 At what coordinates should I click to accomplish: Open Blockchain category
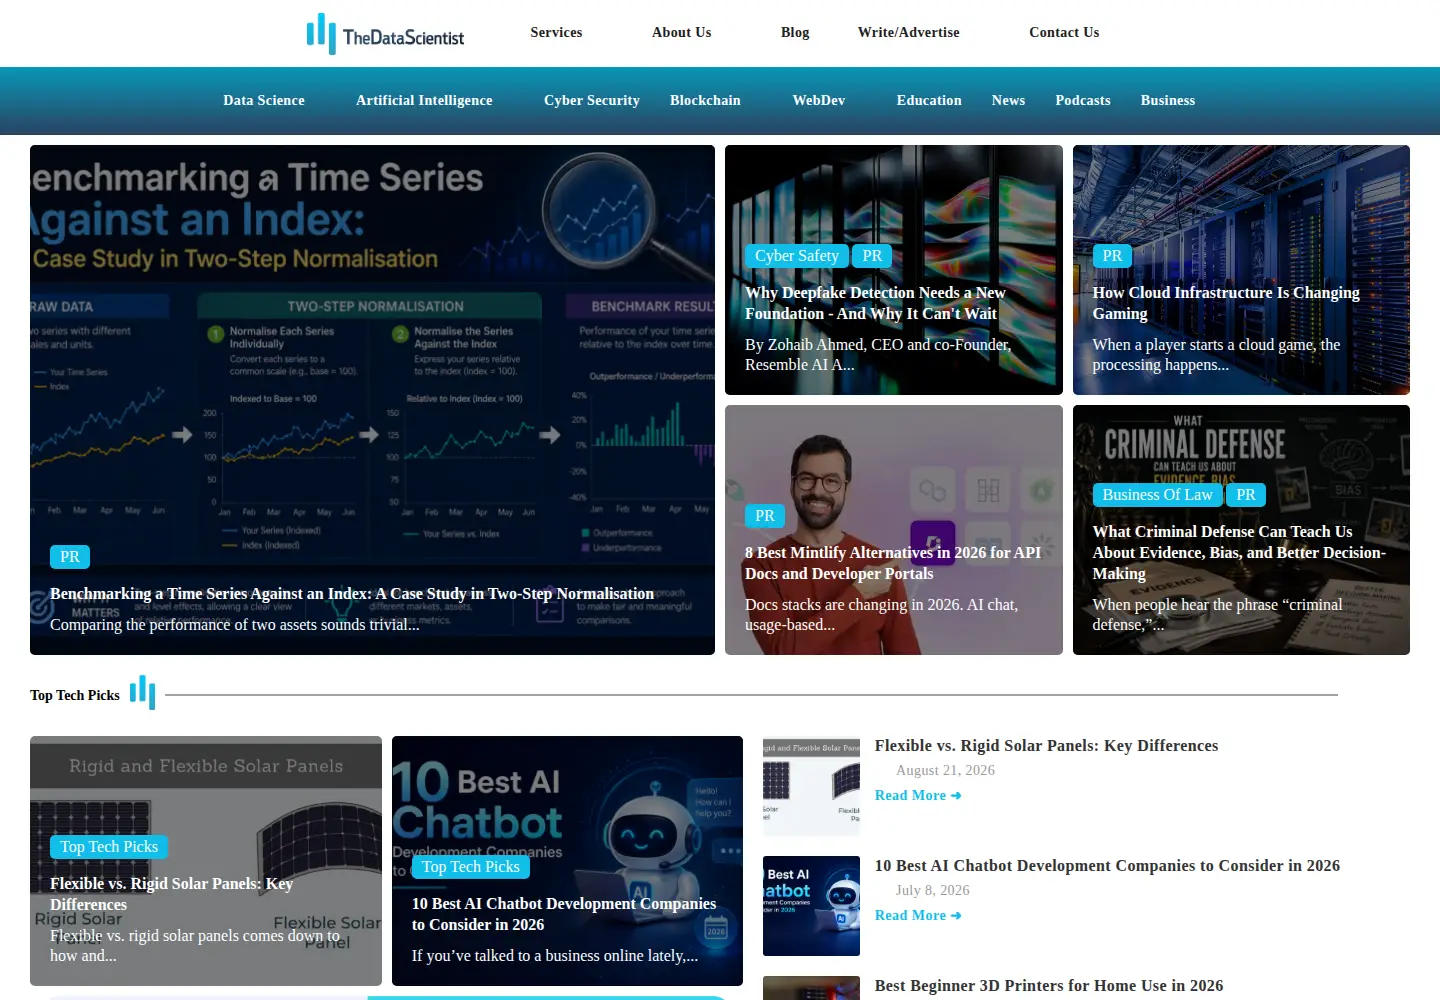pos(705,101)
